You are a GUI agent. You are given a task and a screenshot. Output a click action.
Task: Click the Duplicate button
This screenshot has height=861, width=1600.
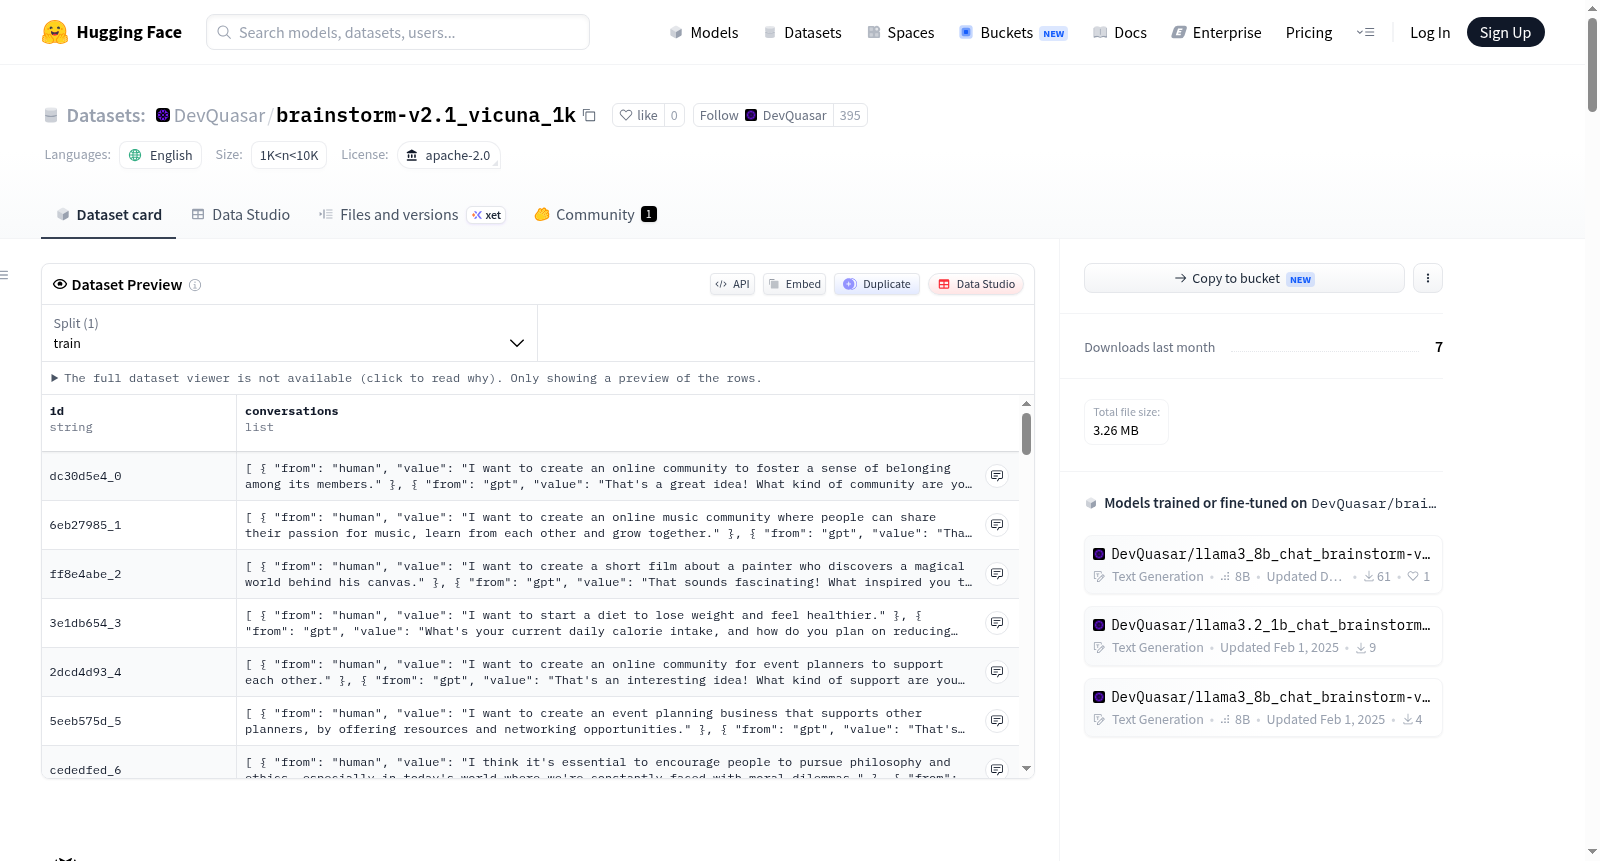(877, 284)
